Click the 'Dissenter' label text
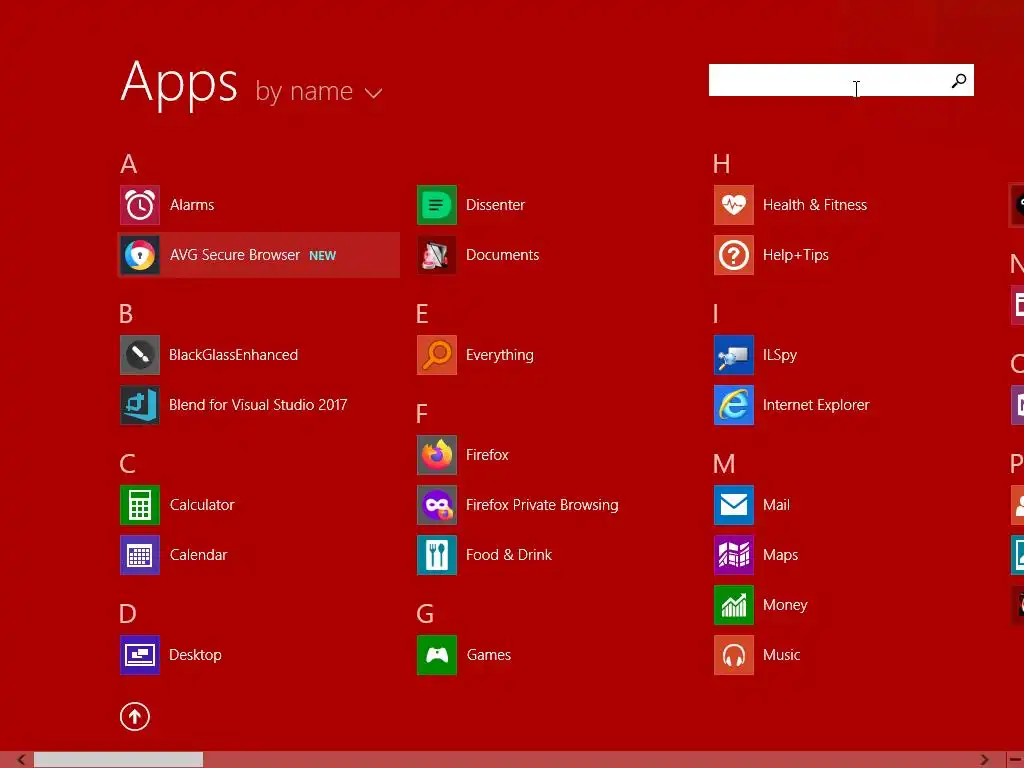This screenshot has width=1024, height=768. [x=495, y=205]
